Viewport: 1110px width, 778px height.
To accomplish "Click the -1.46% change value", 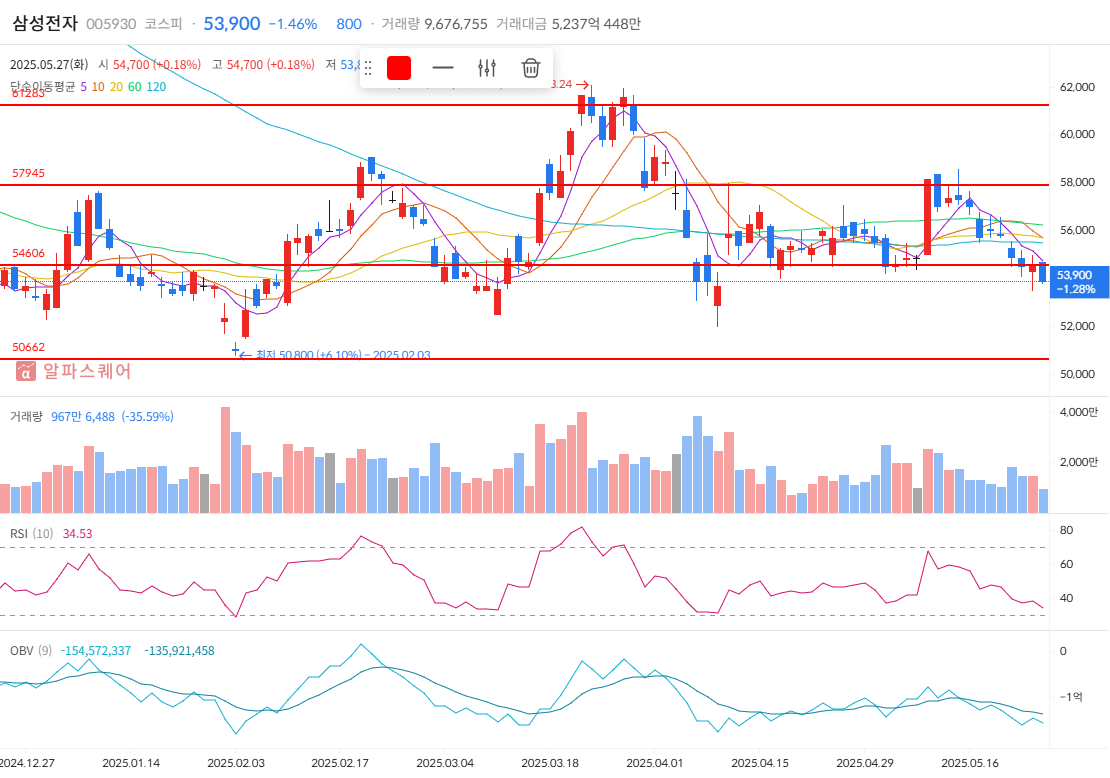I will 293,24.
